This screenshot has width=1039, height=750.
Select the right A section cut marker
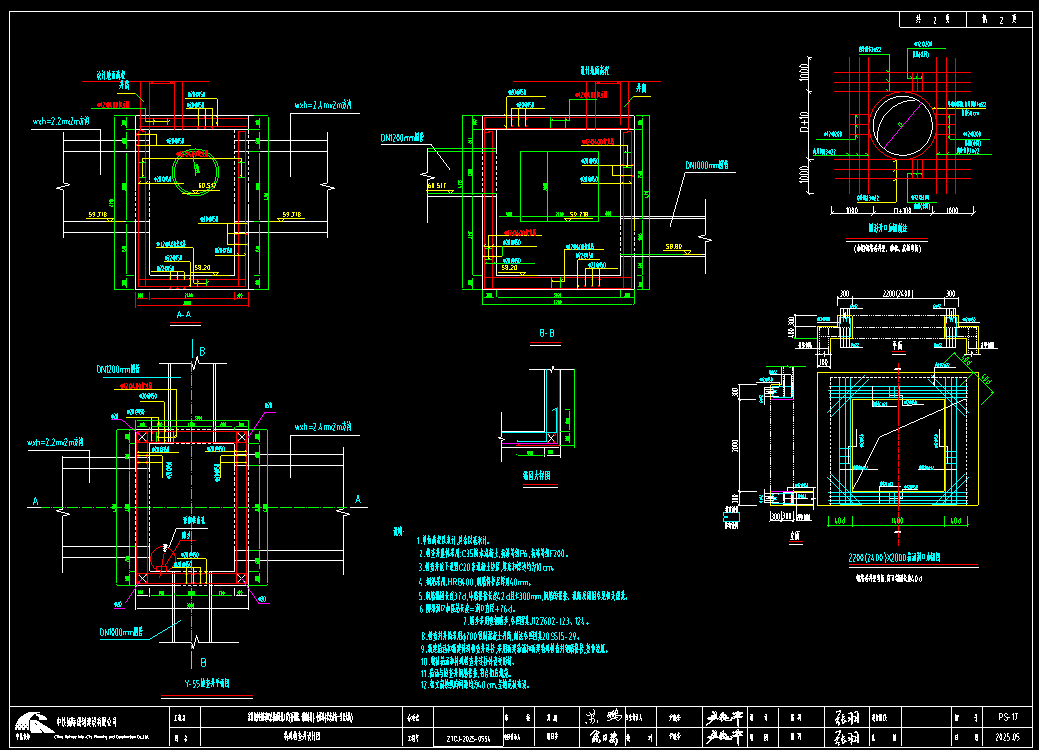(x=358, y=500)
